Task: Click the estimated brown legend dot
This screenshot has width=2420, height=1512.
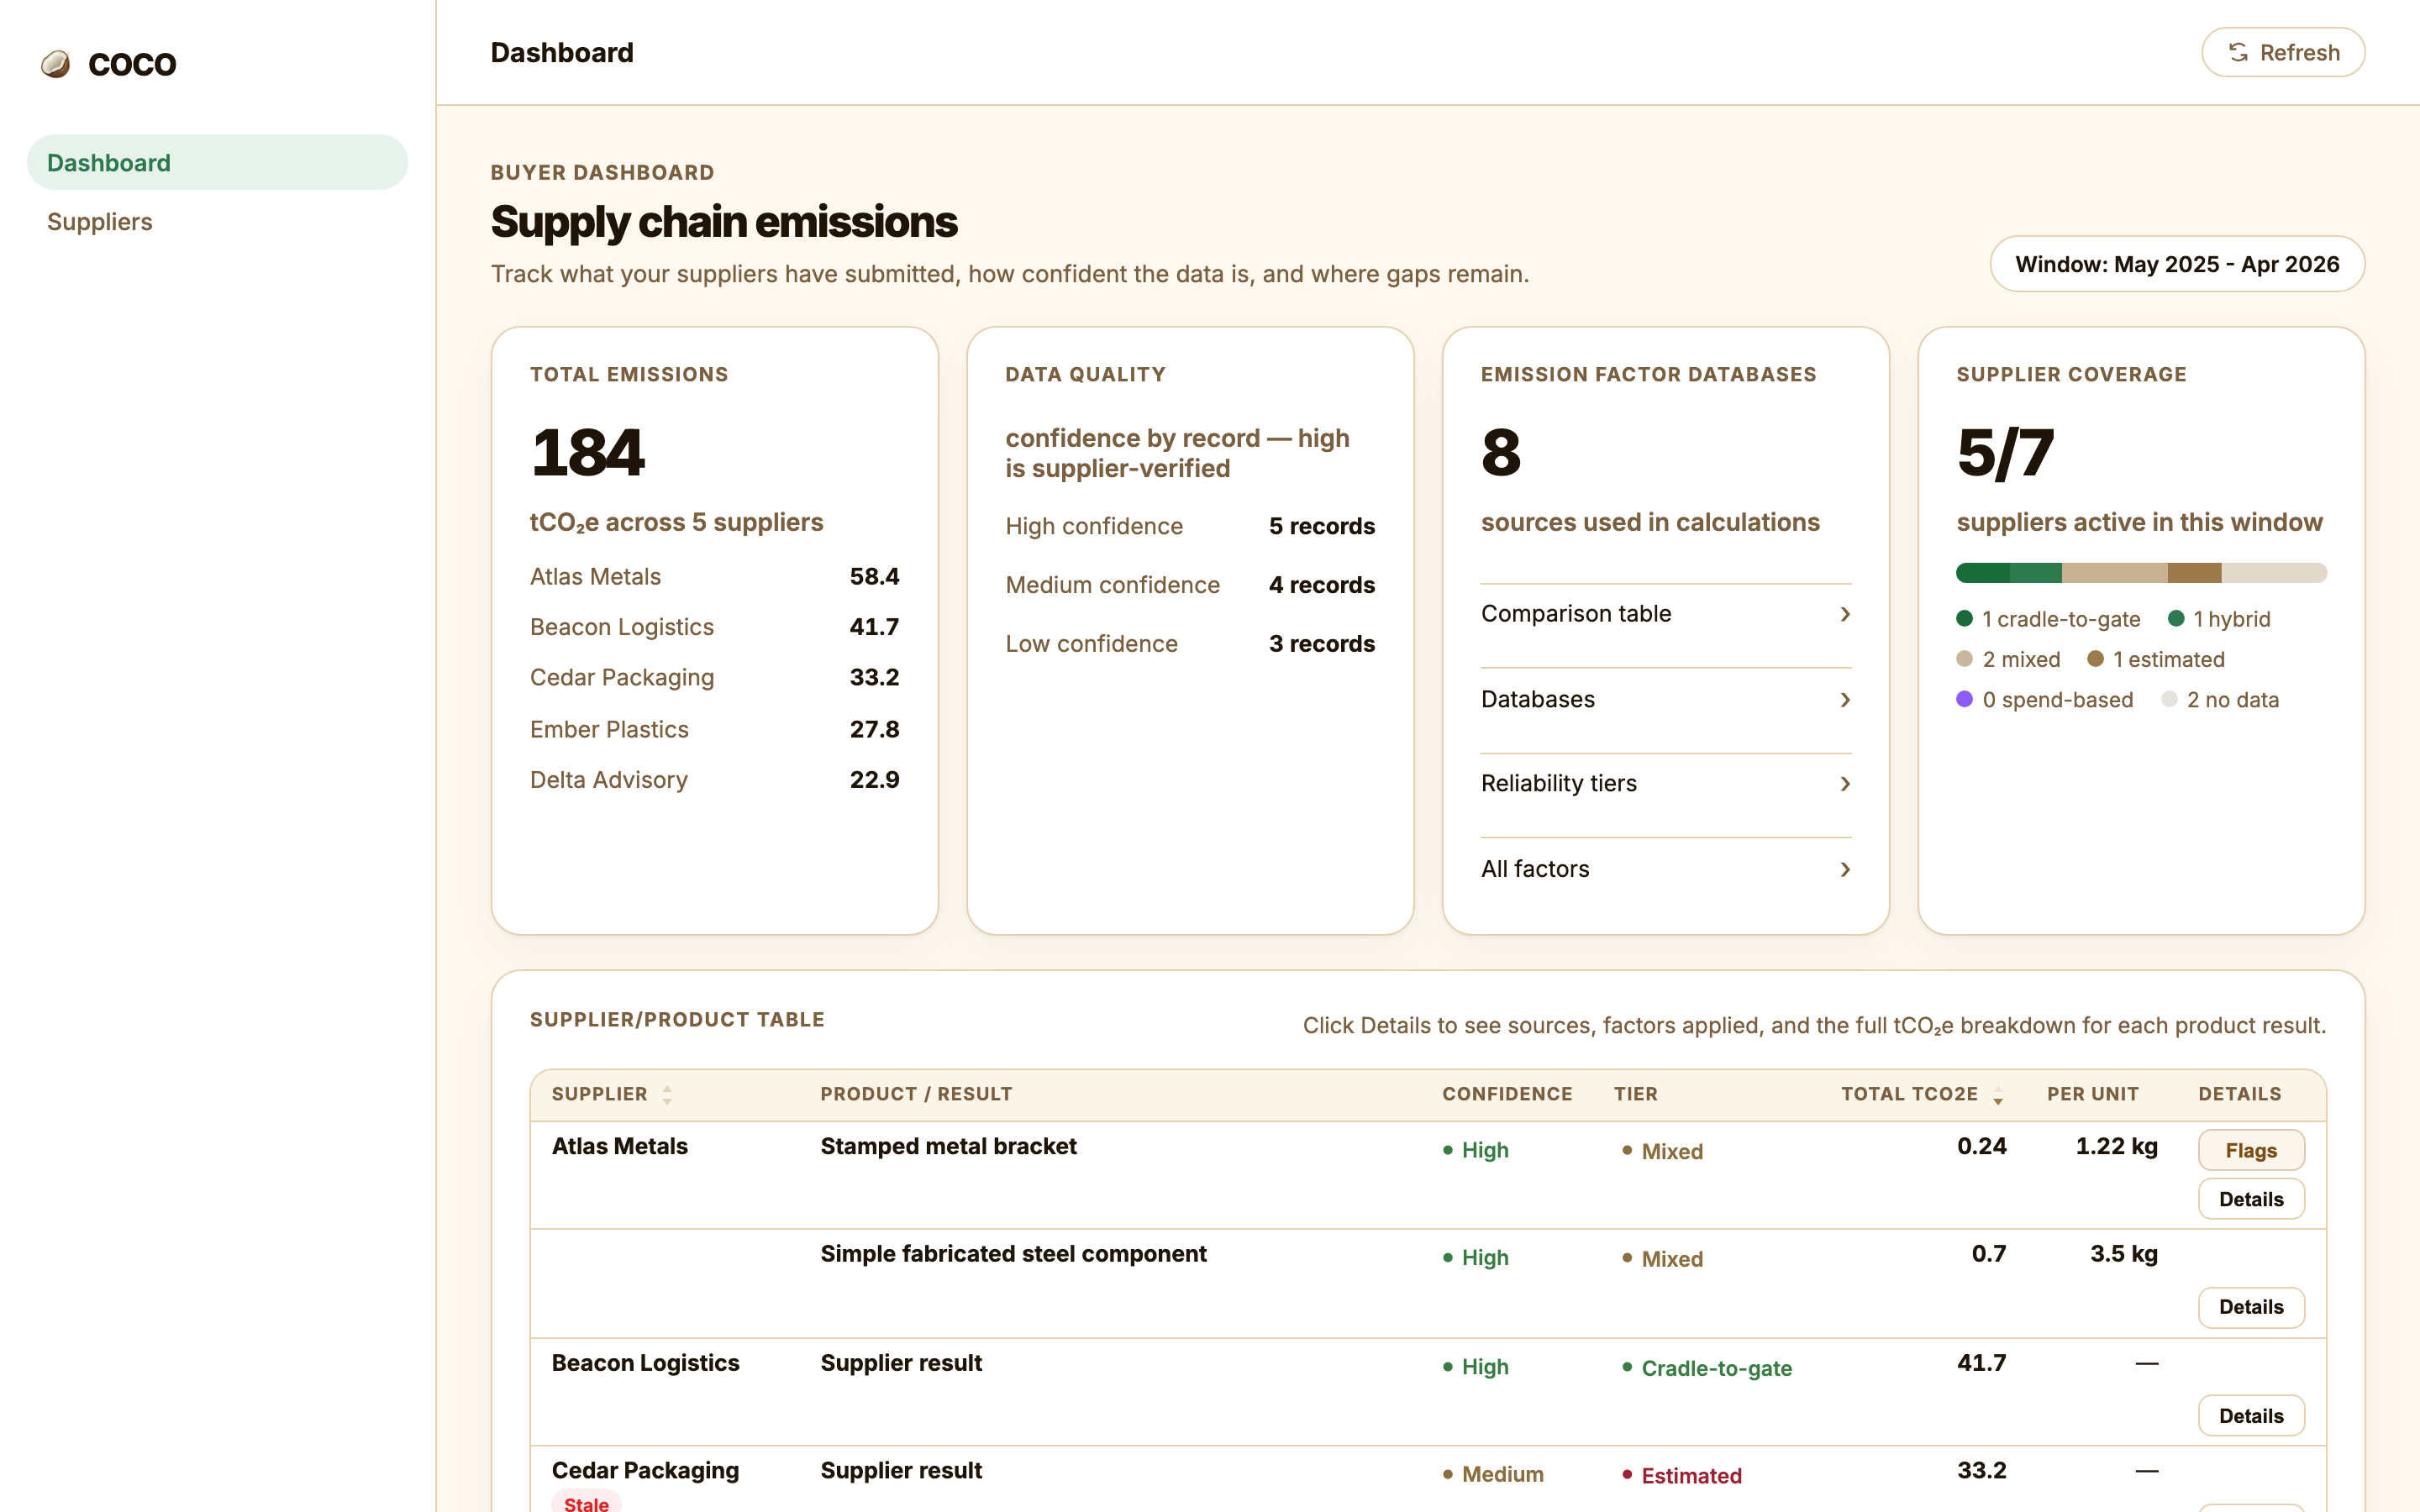Action: tap(2095, 658)
